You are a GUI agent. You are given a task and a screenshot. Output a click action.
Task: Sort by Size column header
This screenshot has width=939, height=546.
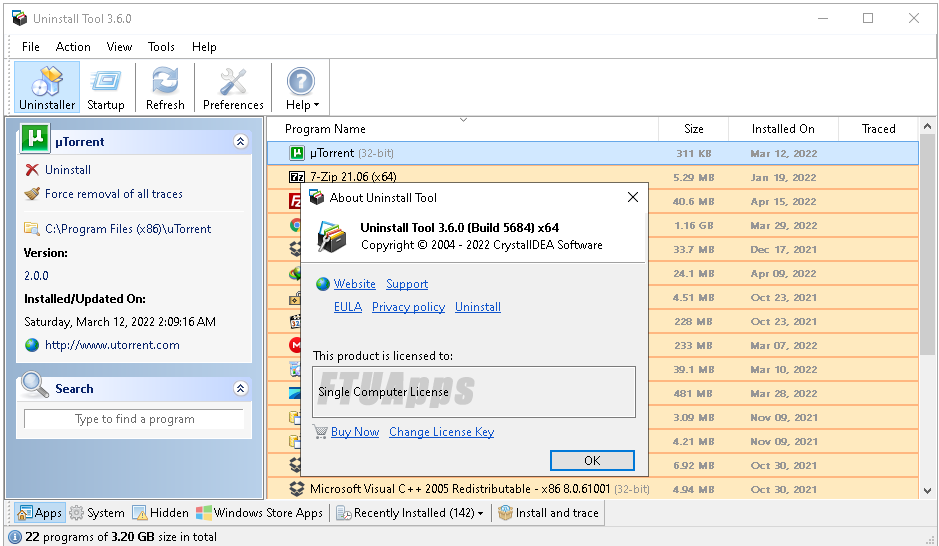tap(693, 129)
